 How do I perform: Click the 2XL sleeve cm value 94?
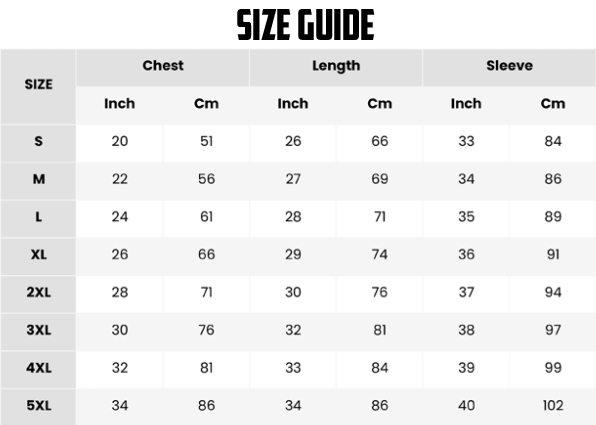coord(553,292)
